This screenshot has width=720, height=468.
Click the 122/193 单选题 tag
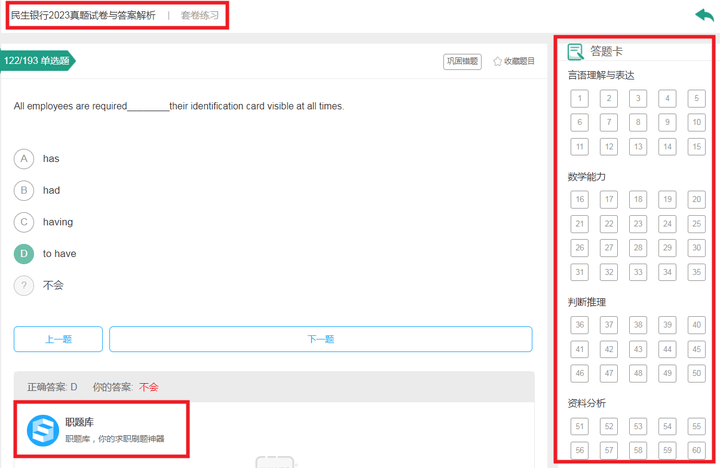click(37, 61)
